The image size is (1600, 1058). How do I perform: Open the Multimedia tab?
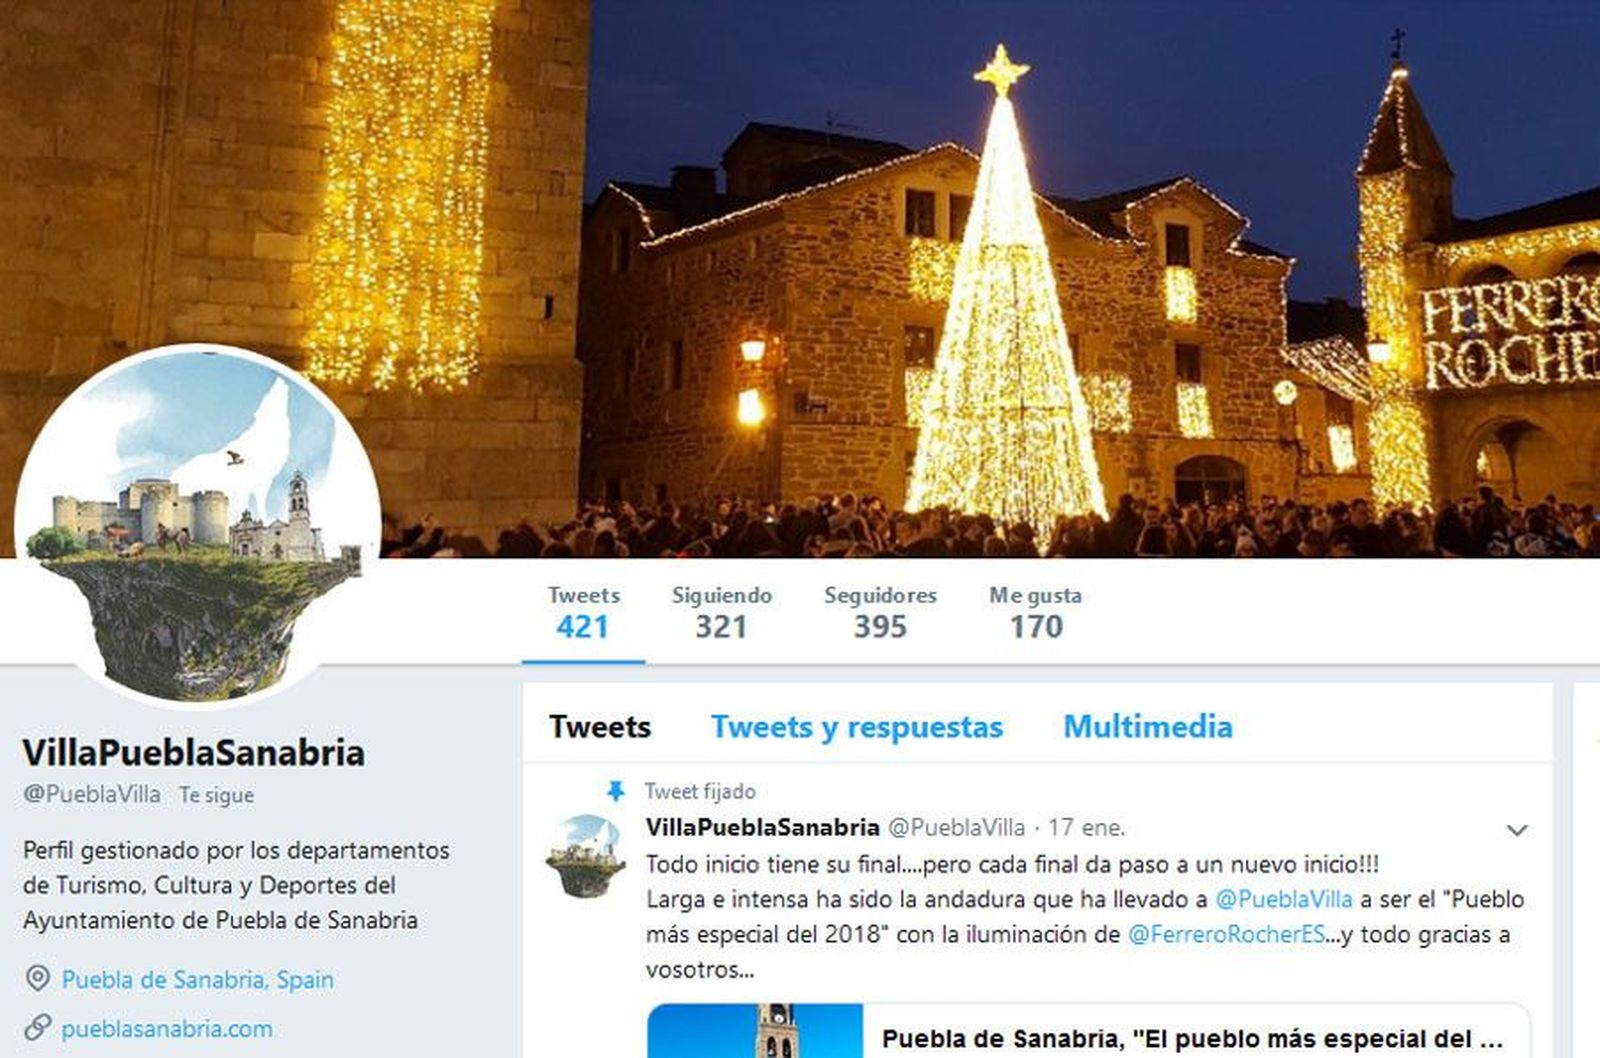(x=1148, y=727)
